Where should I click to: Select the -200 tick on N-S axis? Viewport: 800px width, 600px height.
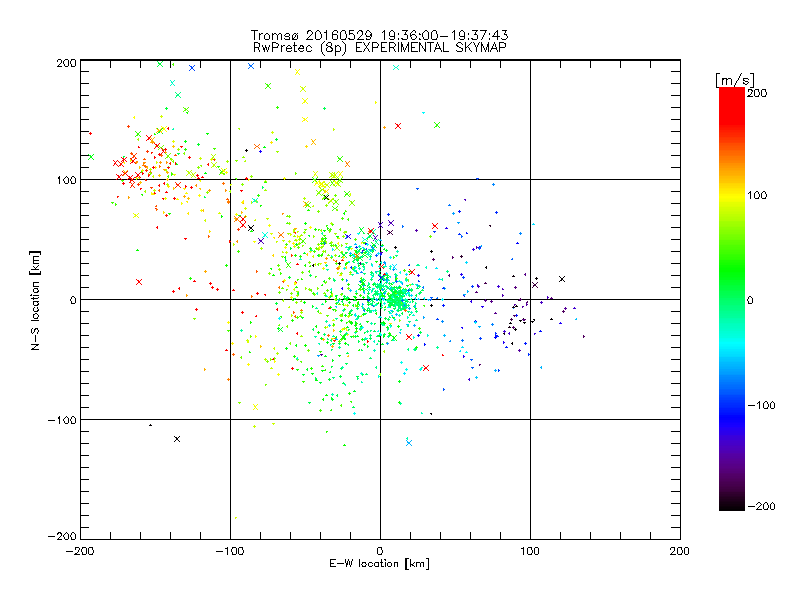tap(62, 536)
